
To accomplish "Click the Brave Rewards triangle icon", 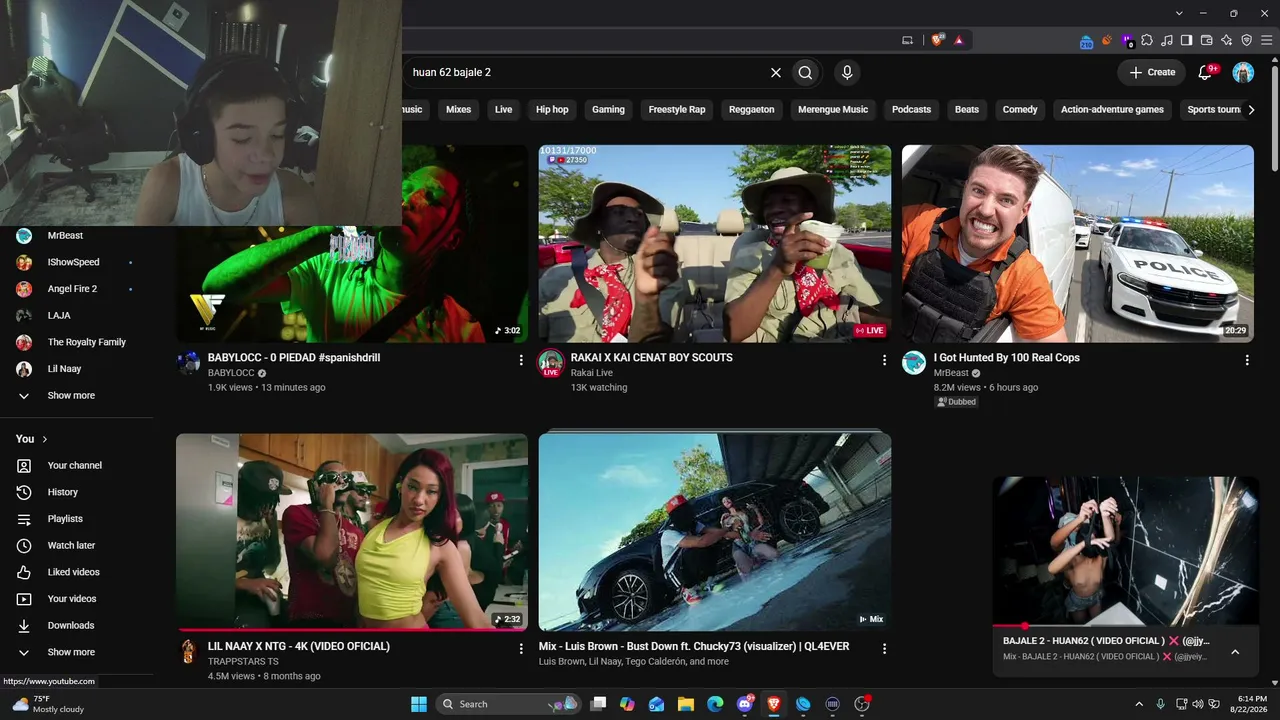I will coord(958,40).
